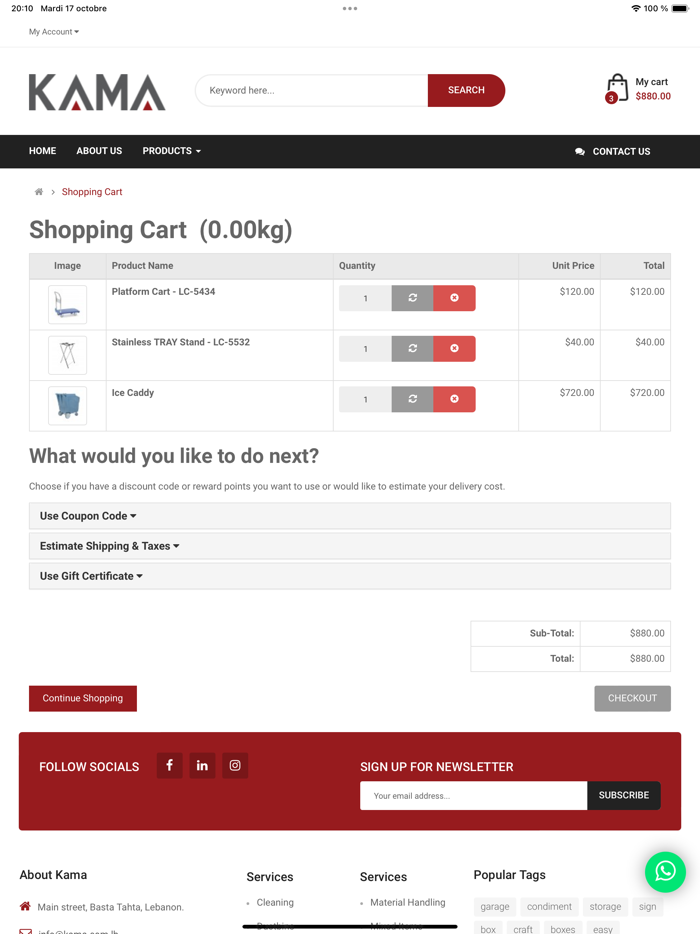Select the storage popular tag
700x934 pixels.
coord(605,907)
